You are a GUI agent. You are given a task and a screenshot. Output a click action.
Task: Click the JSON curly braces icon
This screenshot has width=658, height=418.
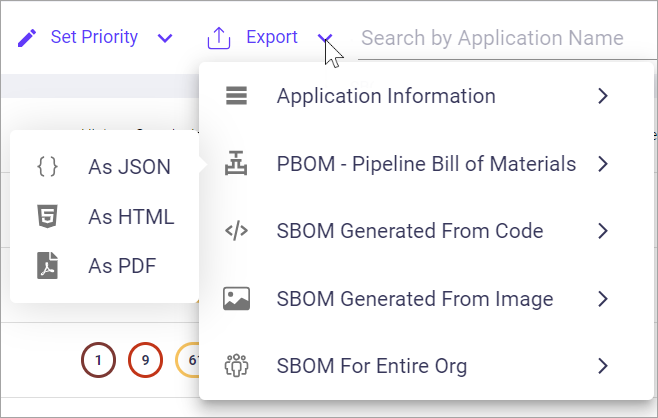[47, 167]
